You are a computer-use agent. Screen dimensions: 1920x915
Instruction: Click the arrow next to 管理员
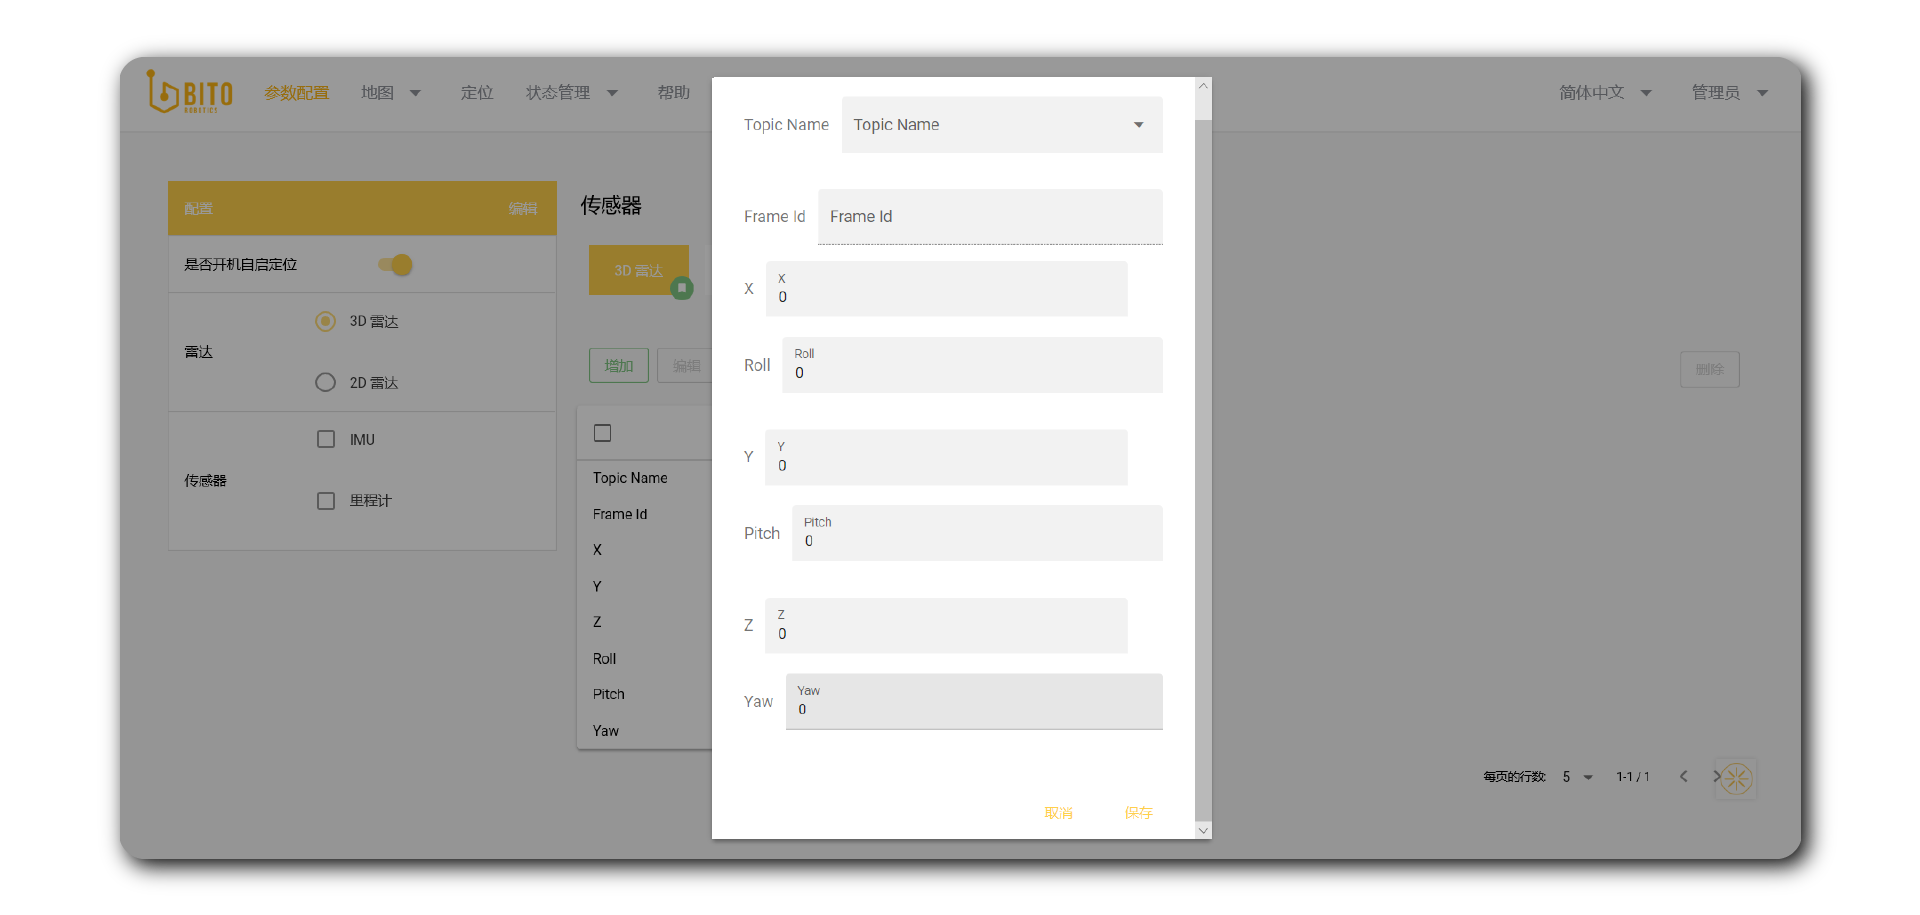(1763, 93)
